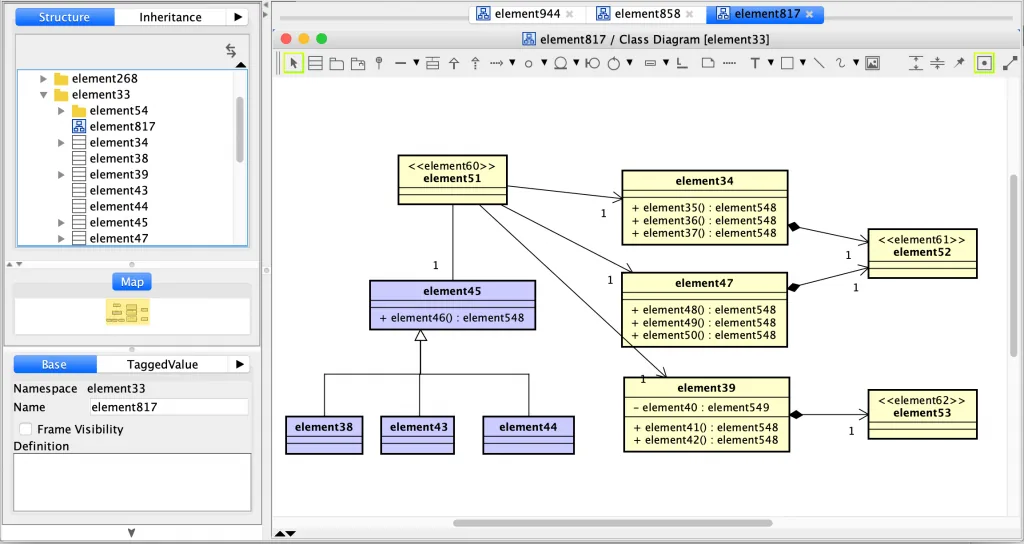
Task: Collapse element33 folder in tree
Action: (x=43, y=95)
